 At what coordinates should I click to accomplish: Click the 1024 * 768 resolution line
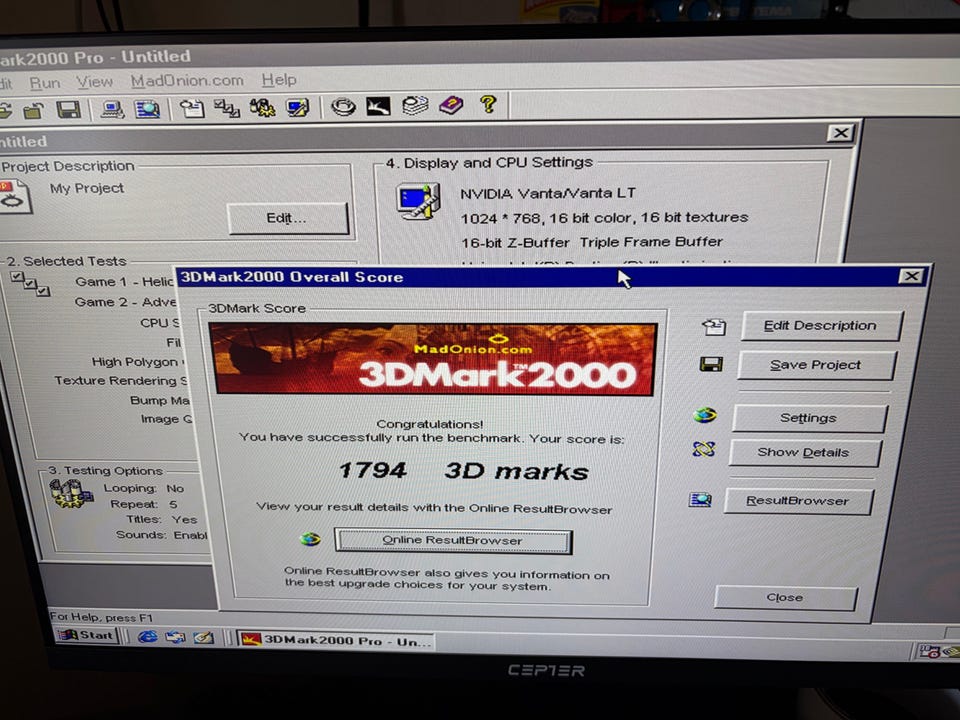coord(604,218)
